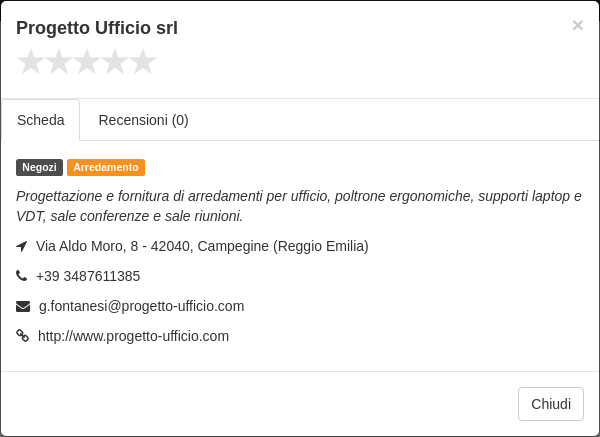This screenshot has height=437, width=600.
Task: Click the +39 3487611385 phone number
Action: click(88, 276)
